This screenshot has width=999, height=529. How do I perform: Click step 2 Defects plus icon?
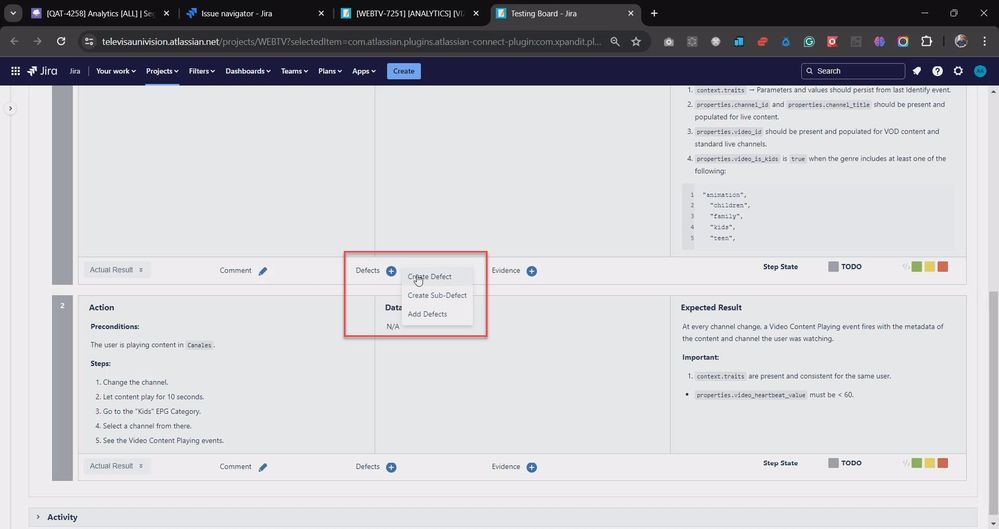tap(391, 467)
